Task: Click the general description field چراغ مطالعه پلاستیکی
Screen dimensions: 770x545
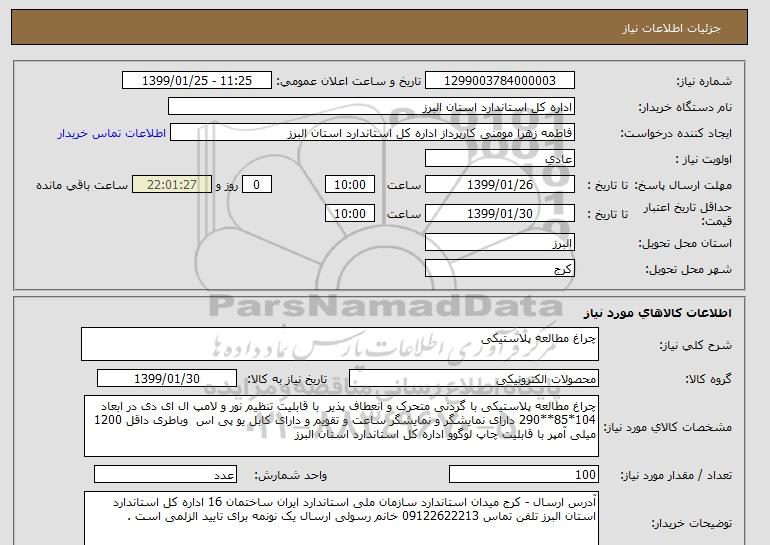Action: tap(340, 344)
